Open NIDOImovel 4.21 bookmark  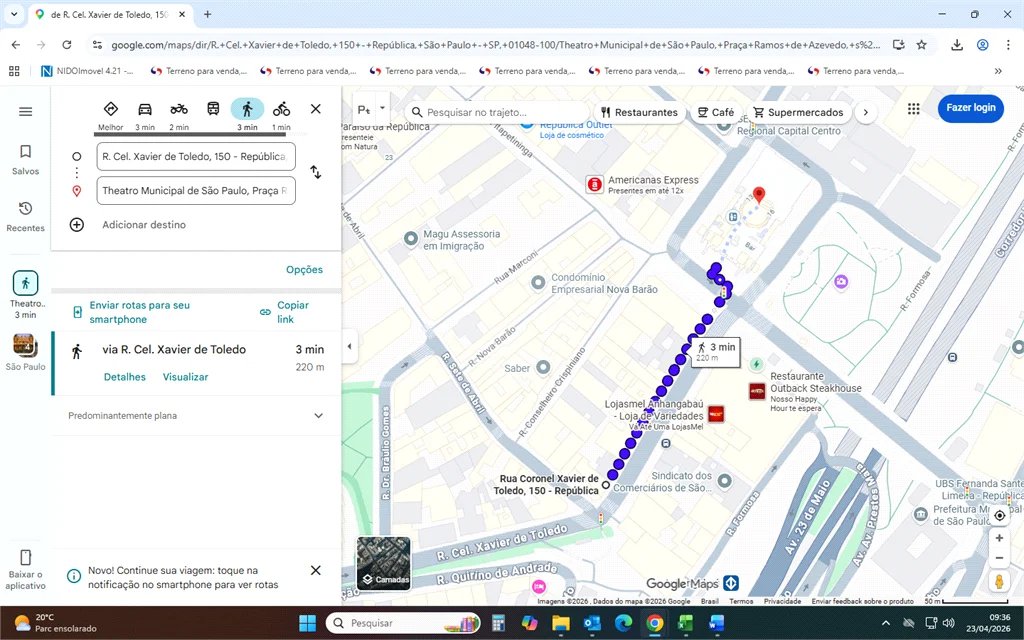click(88, 71)
